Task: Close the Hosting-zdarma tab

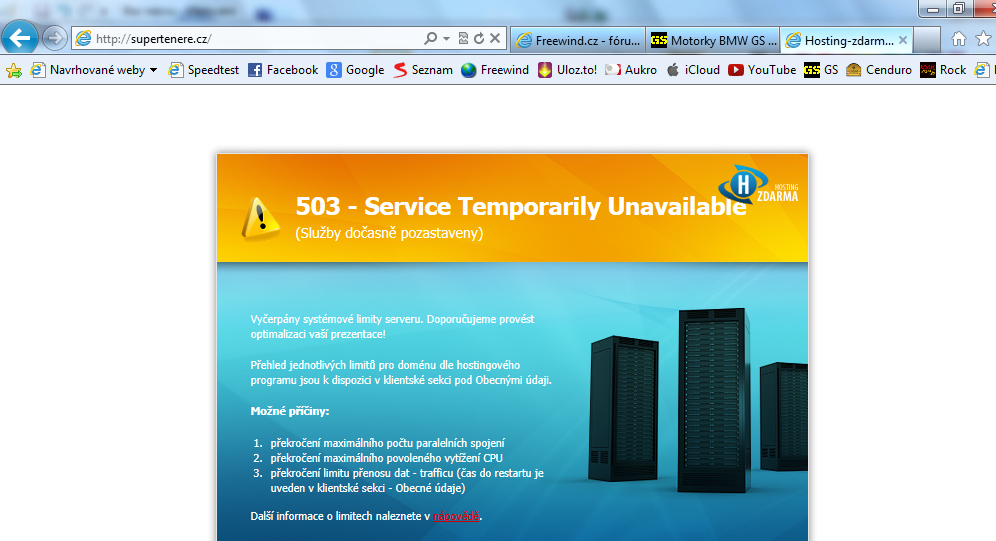Action: [903, 40]
